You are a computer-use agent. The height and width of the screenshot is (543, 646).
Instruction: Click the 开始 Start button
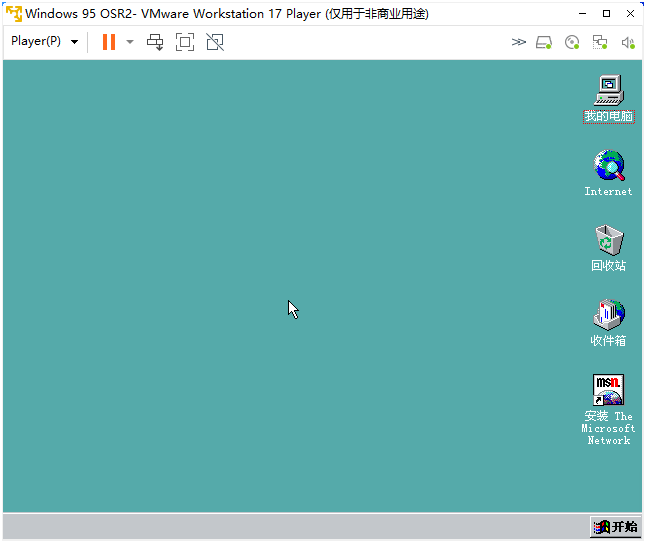tap(615, 526)
